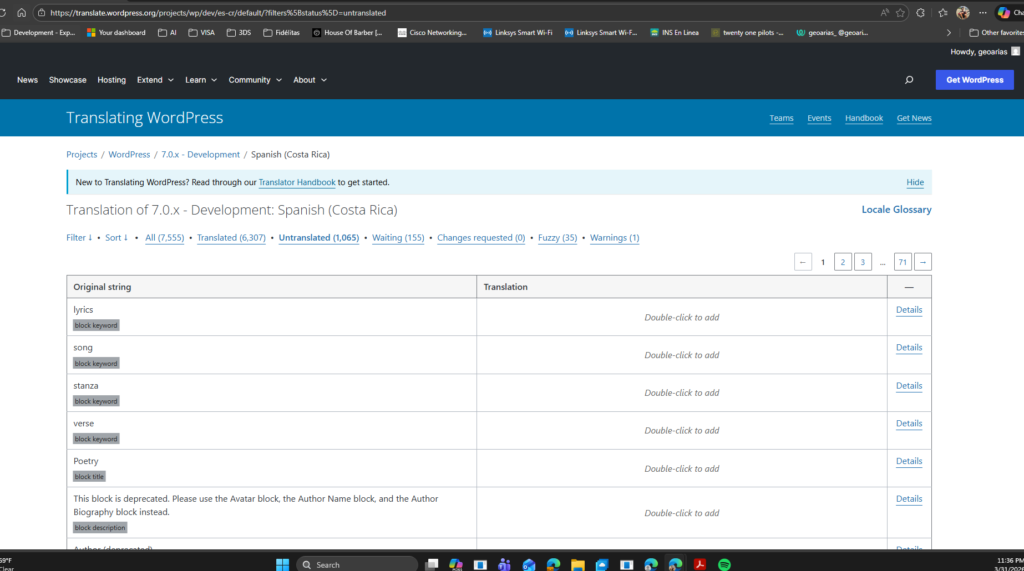Go to next page using right arrow

923,262
